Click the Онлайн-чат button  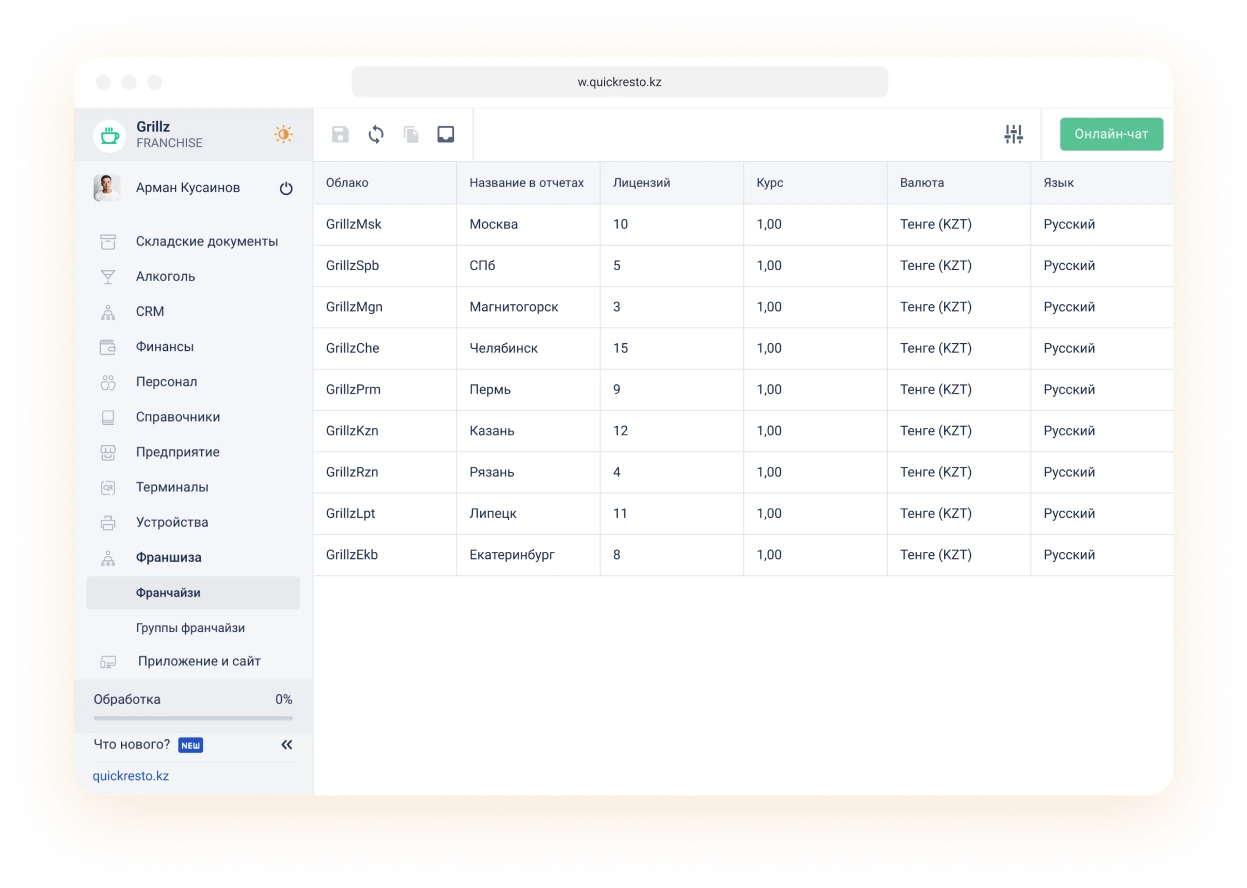[1111, 134]
